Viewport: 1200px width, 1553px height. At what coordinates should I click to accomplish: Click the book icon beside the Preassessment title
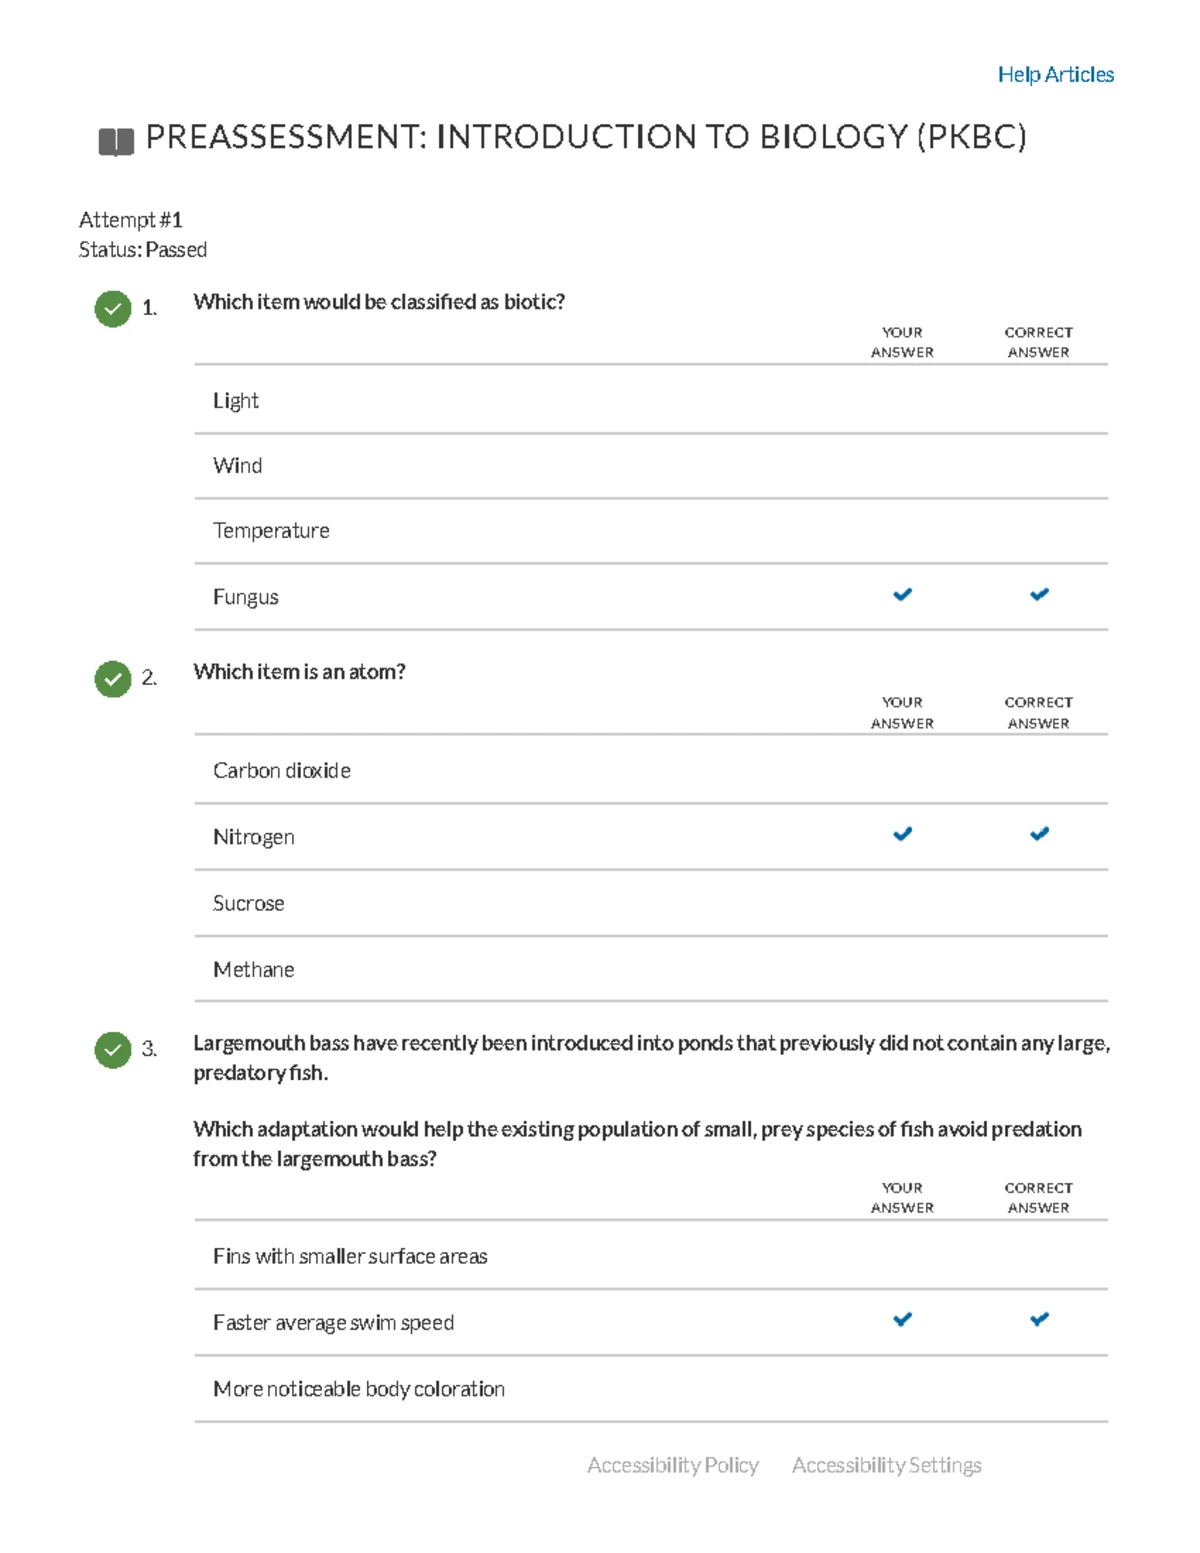tap(116, 142)
